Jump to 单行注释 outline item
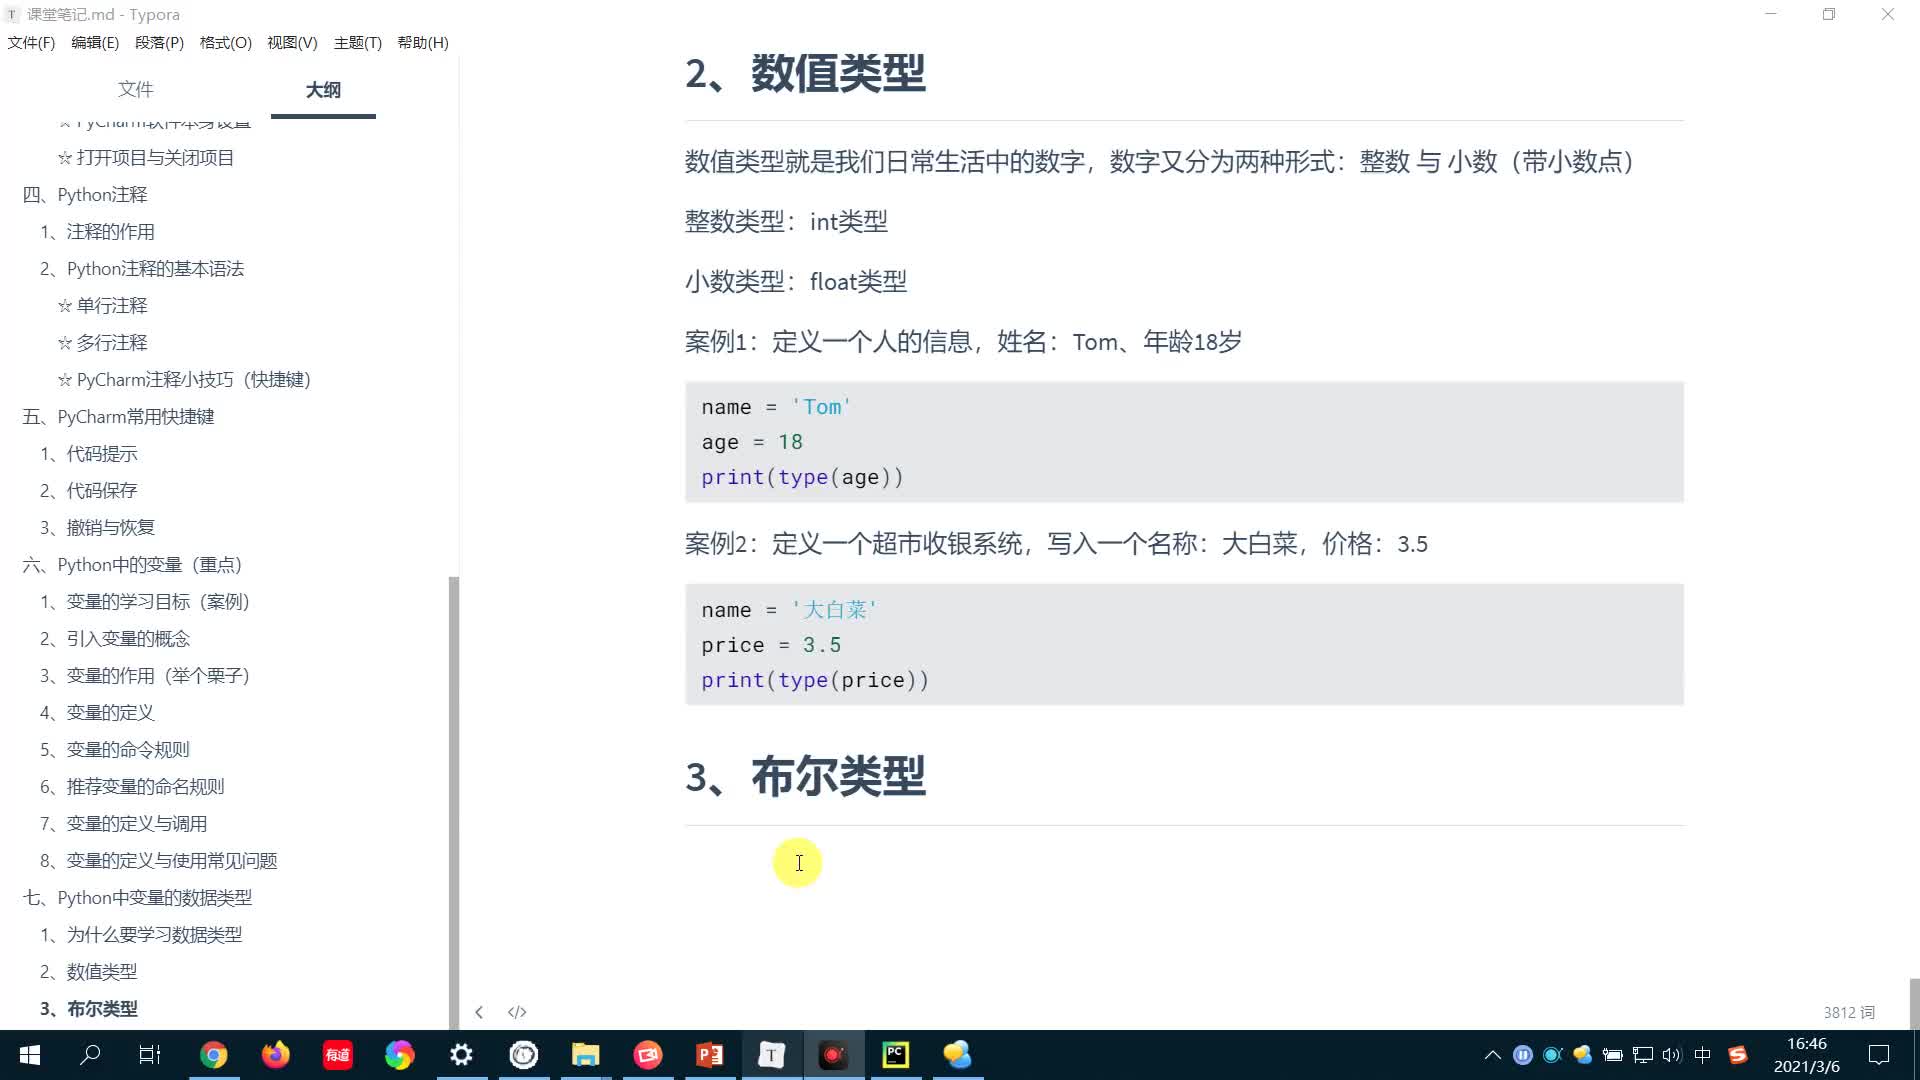The width and height of the screenshot is (1920, 1080). coord(102,306)
